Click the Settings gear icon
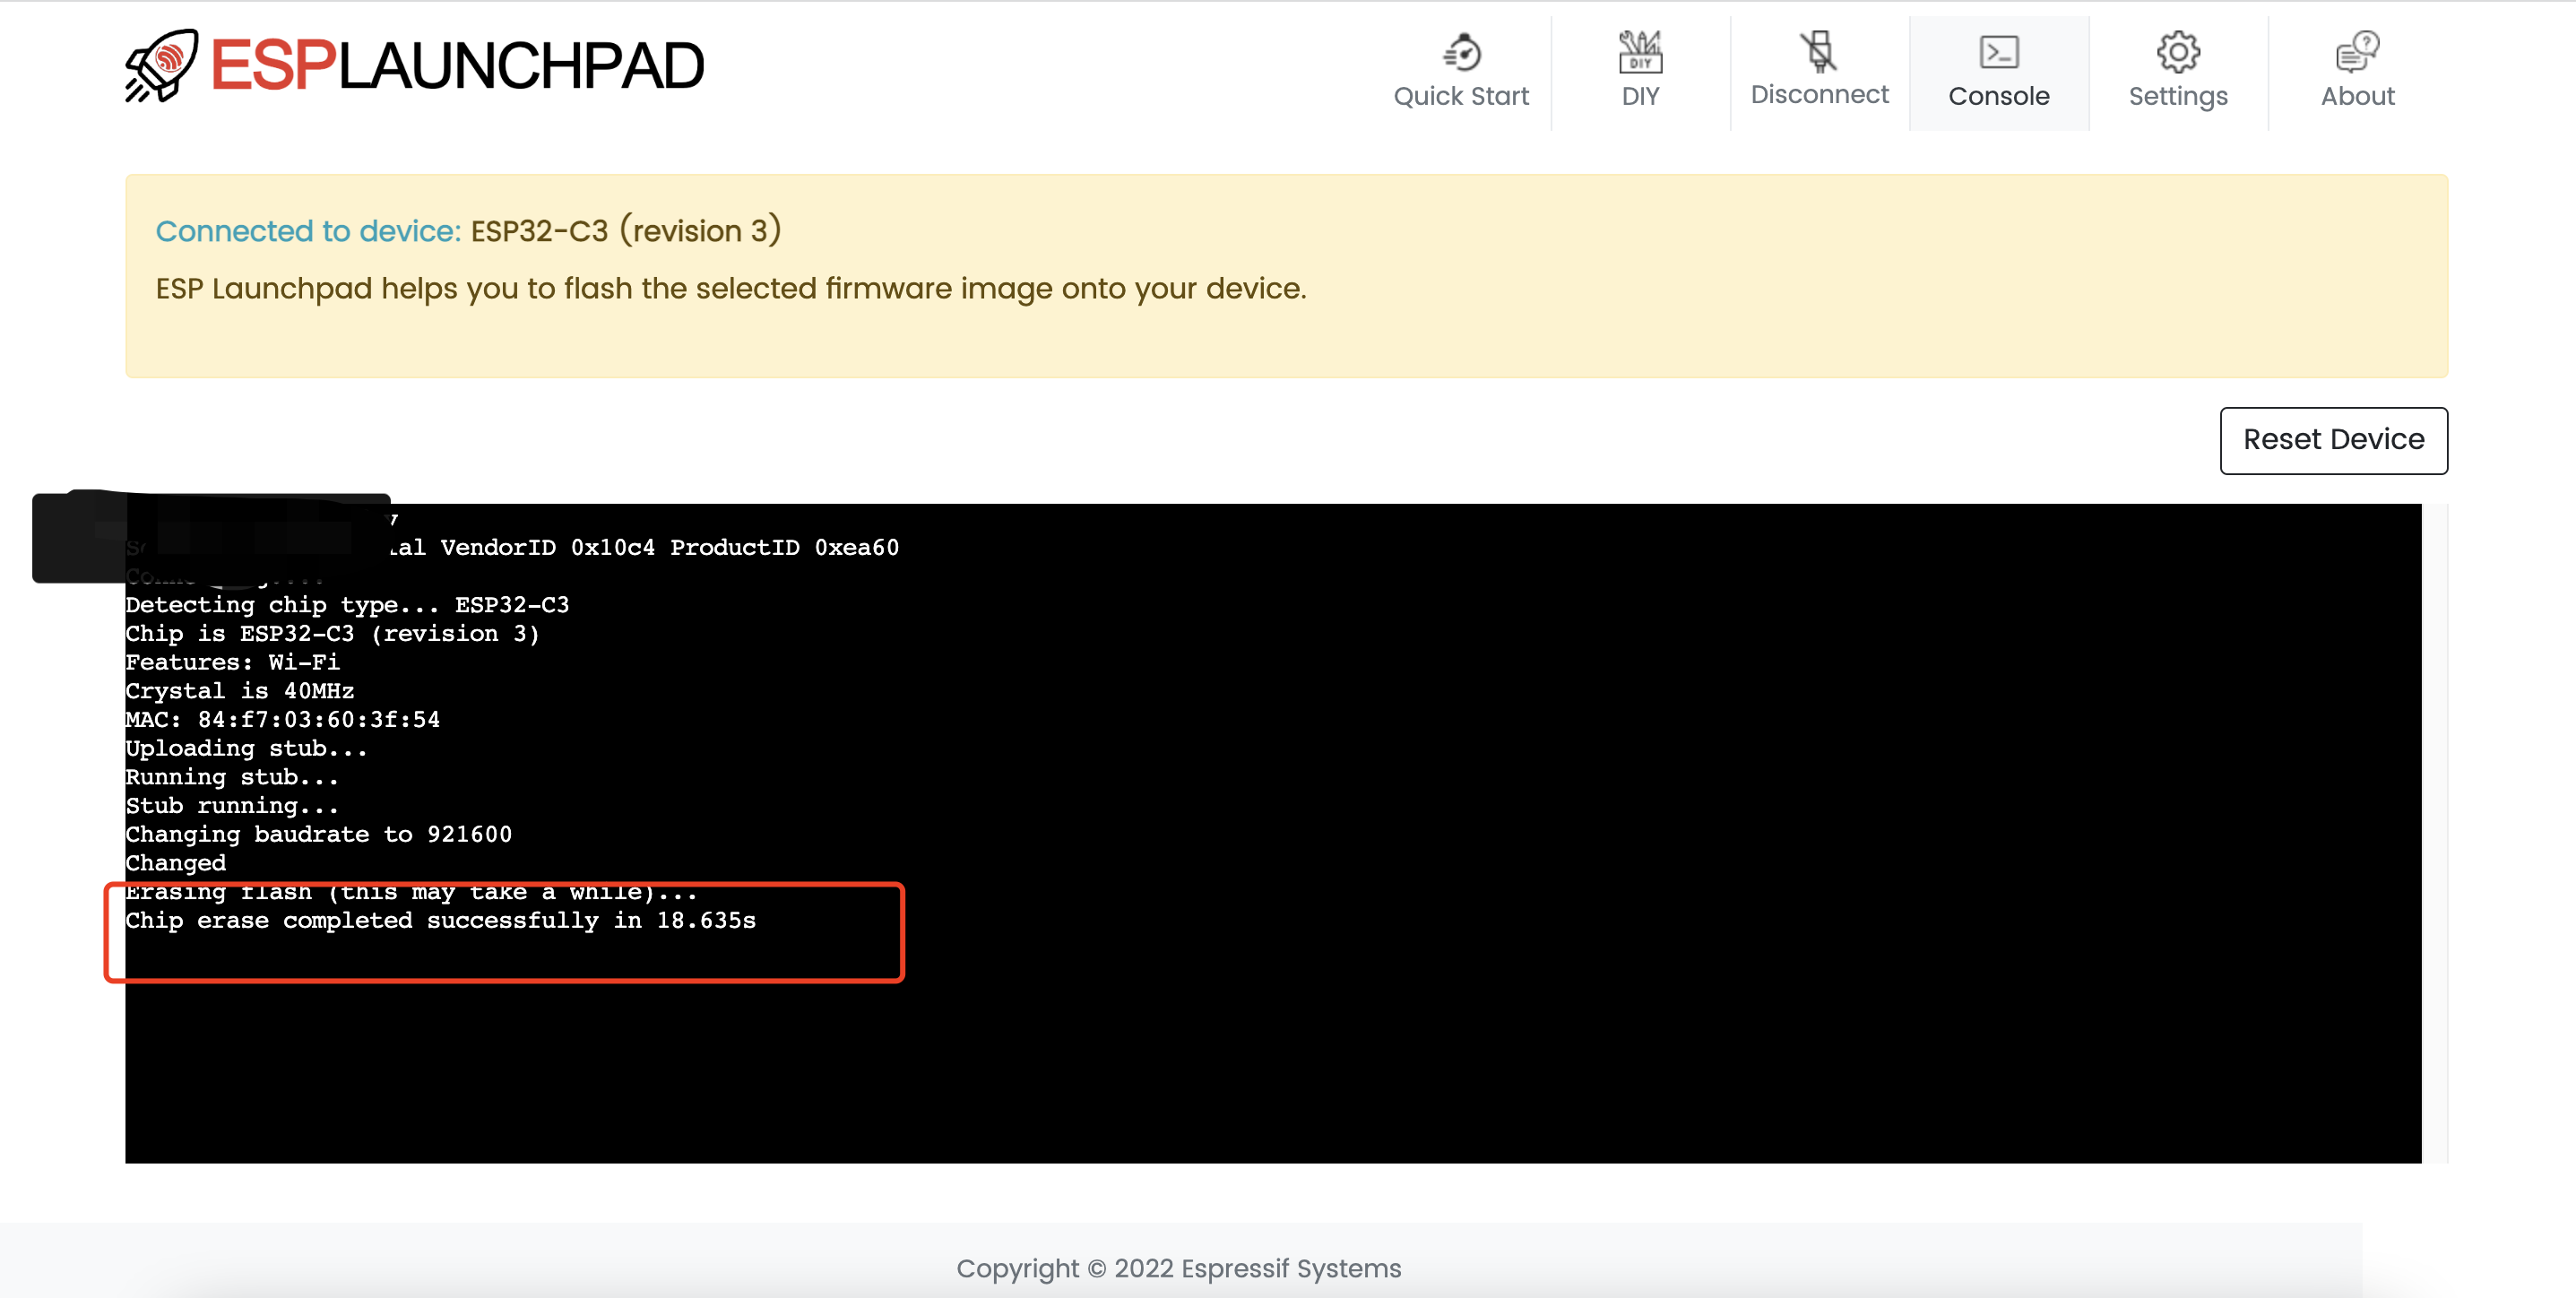Screen dimensions: 2576x1298 tap(2177, 52)
